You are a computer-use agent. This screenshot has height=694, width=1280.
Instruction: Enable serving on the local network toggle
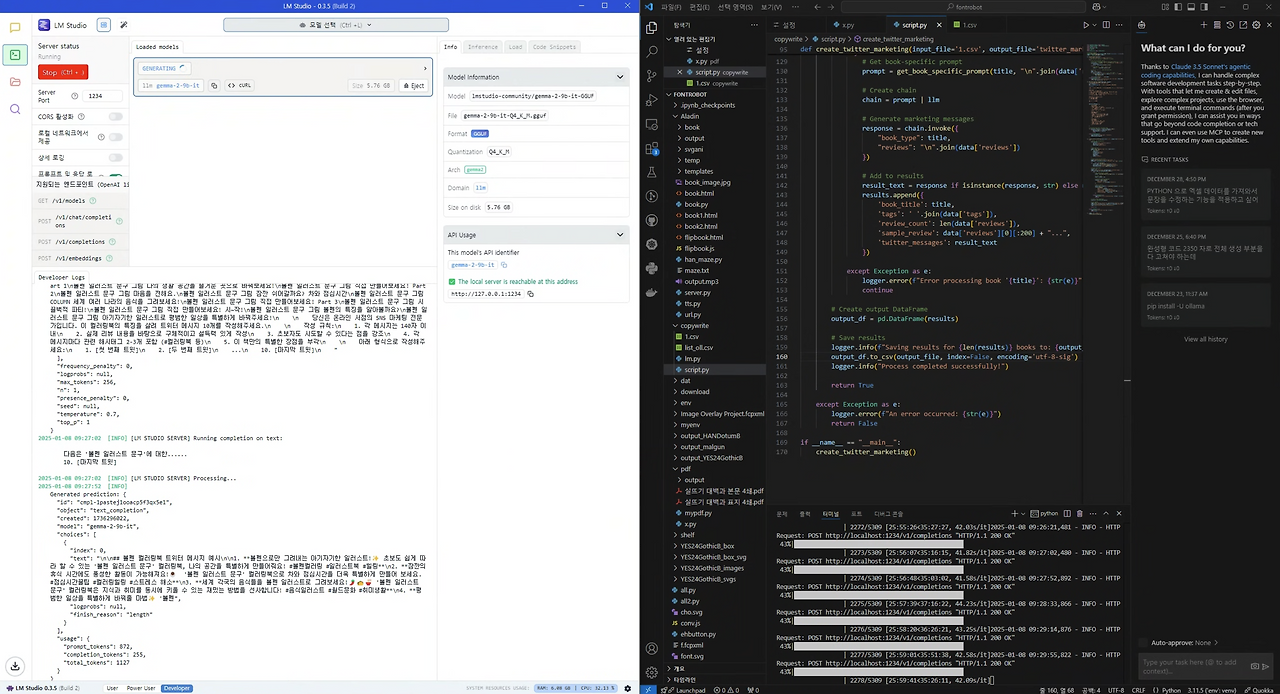(x=116, y=137)
